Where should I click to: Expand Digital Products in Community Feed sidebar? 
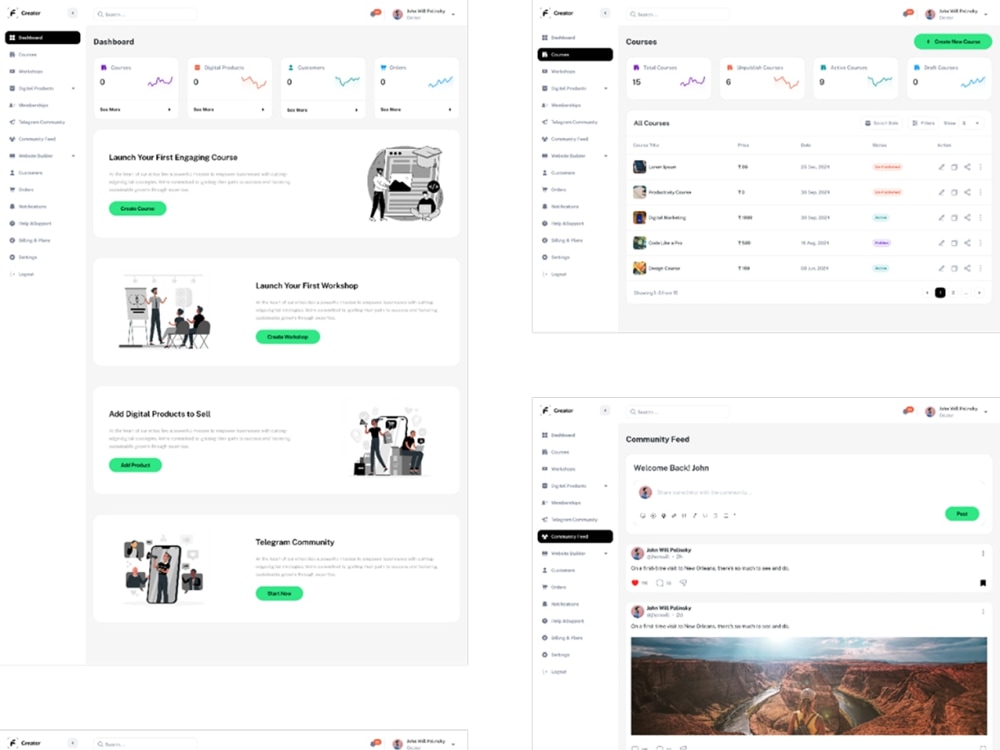coord(606,486)
